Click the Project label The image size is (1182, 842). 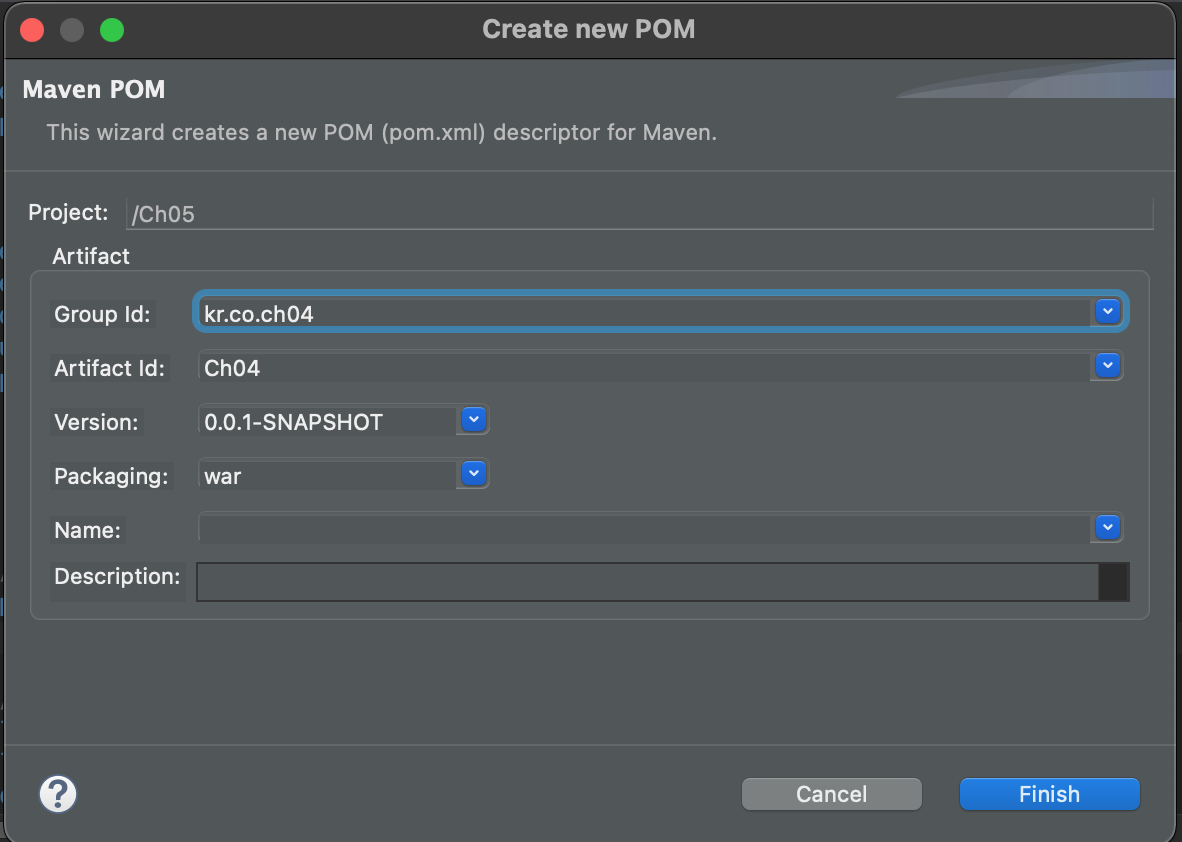[69, 213]
